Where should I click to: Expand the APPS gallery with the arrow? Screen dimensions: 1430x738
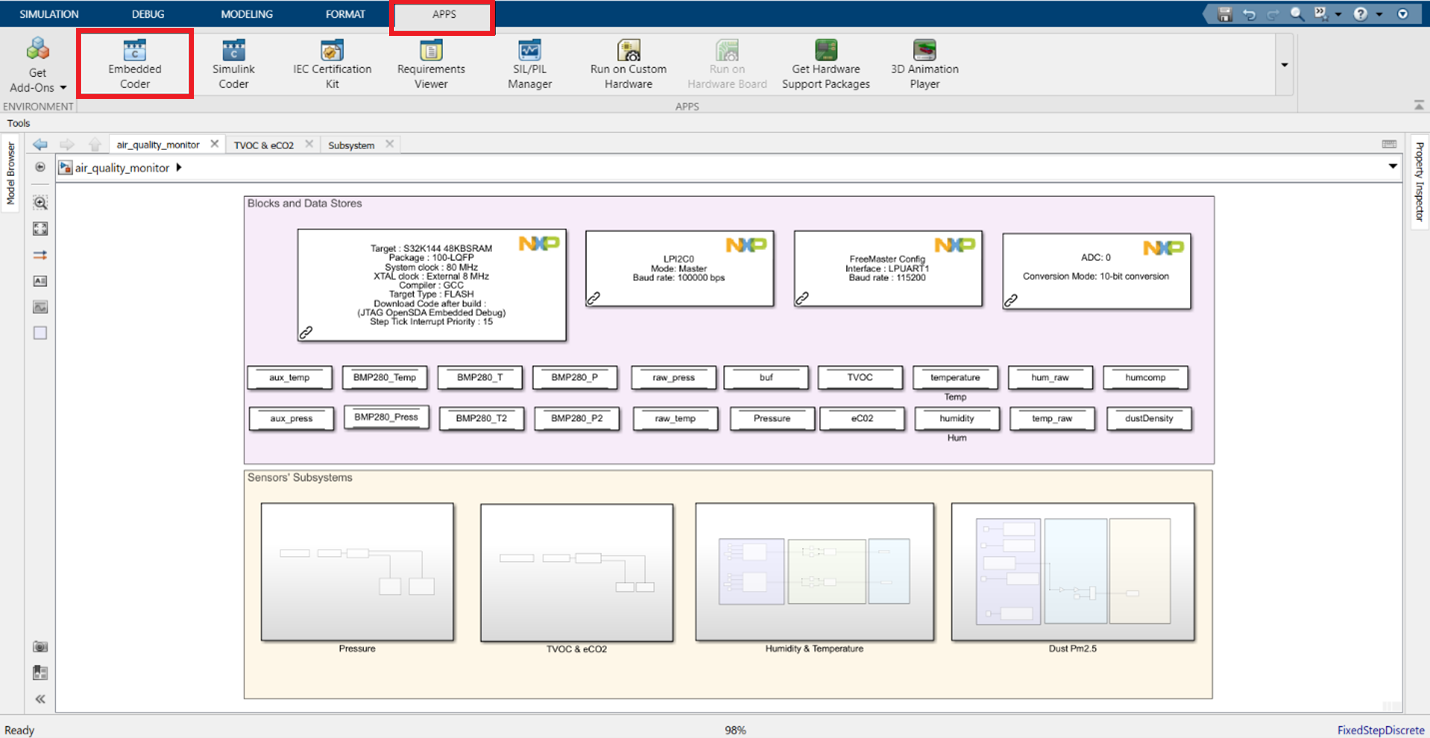(x=1283, y=63)
